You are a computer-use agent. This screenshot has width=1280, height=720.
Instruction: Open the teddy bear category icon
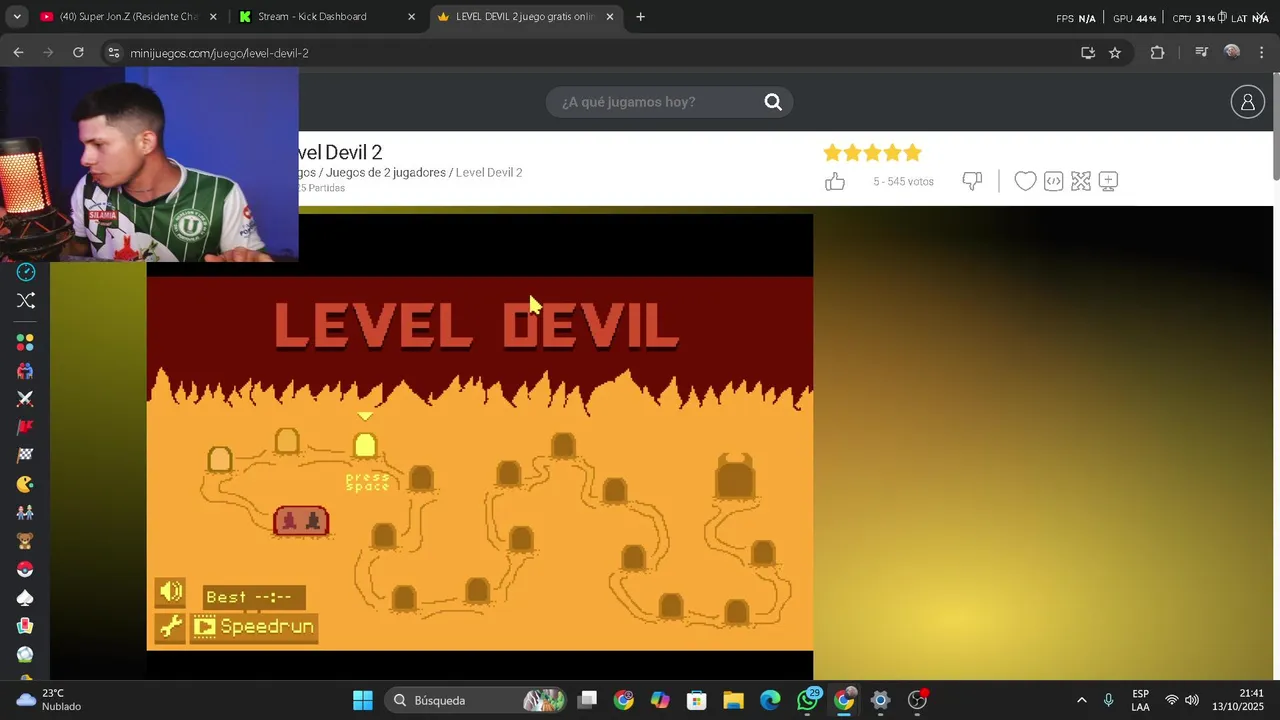point(26,541)
